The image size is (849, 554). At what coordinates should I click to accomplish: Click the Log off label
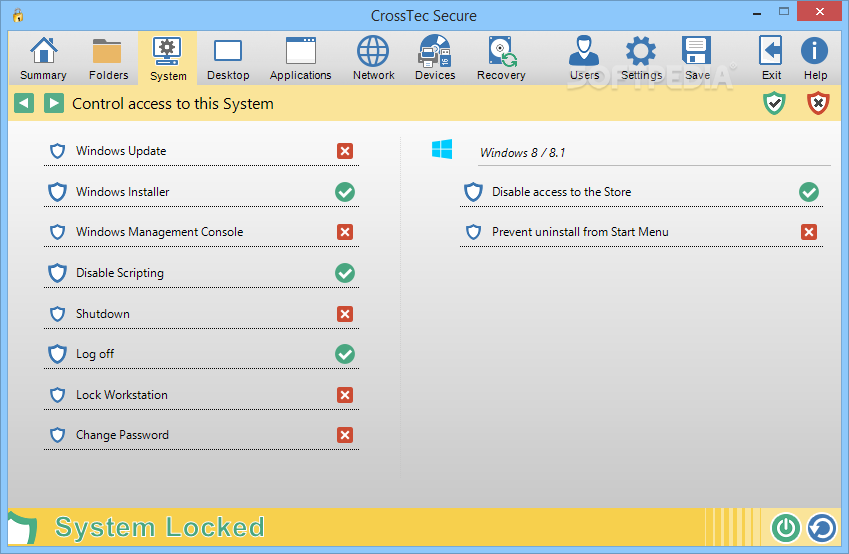[x=95, y=354]
